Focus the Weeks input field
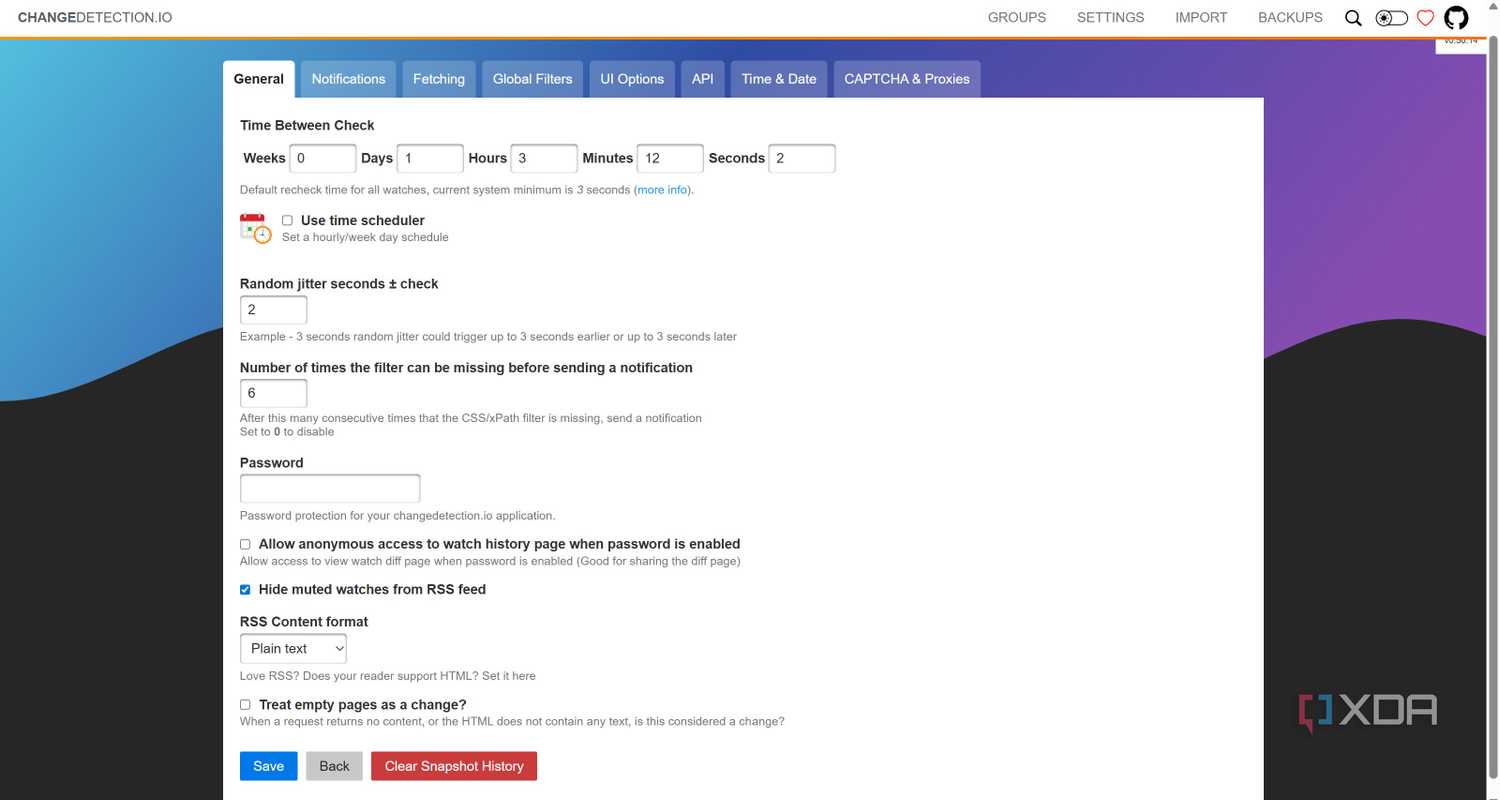The height and width of the screenshot is (800, 1500). (323, 158)
